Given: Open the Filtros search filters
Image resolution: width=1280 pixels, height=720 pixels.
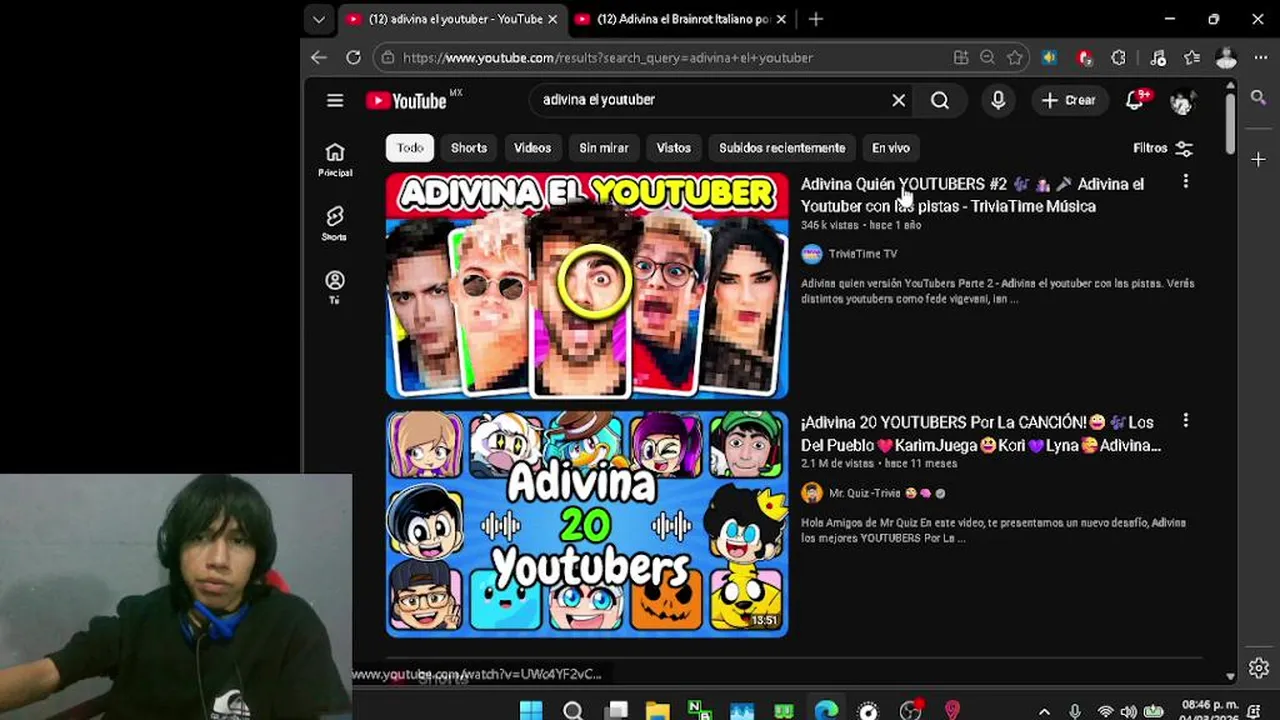Looking at the screenshot, I should 1163,148.
